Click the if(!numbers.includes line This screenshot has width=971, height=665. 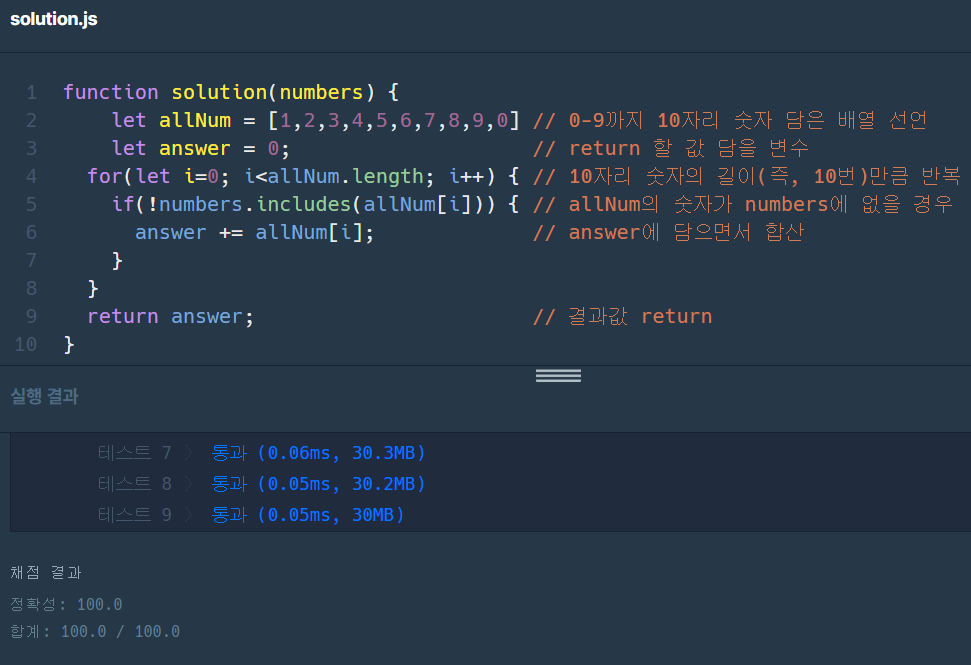click(315, 204)
